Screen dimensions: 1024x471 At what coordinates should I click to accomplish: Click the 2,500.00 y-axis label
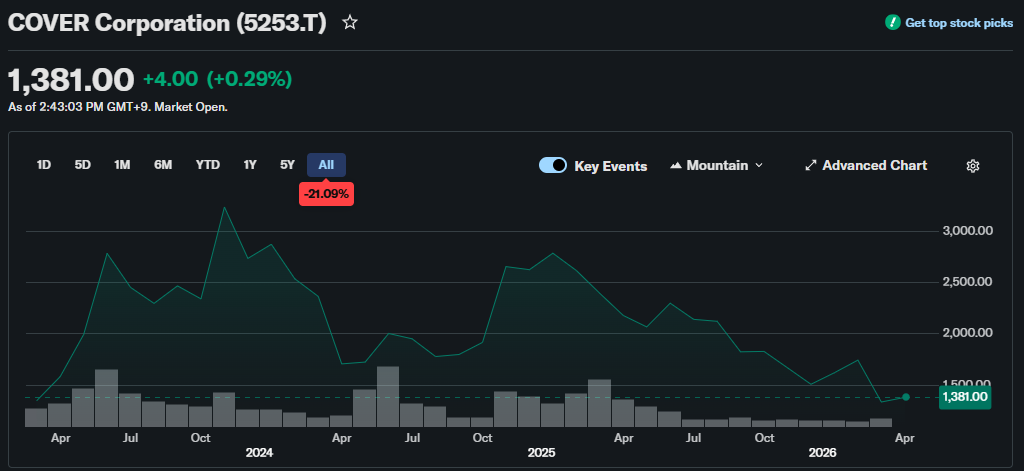click(x=967, y=282)
